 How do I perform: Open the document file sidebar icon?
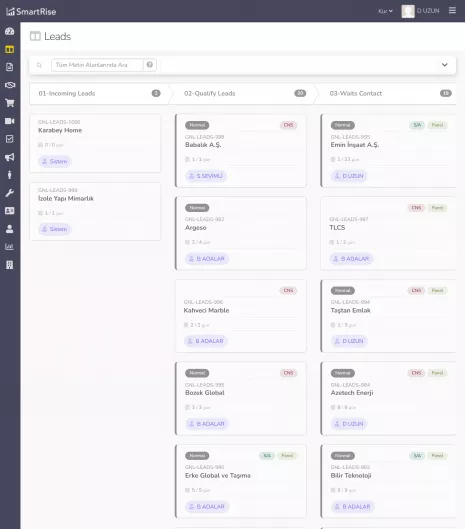click(x=10, y=67)
